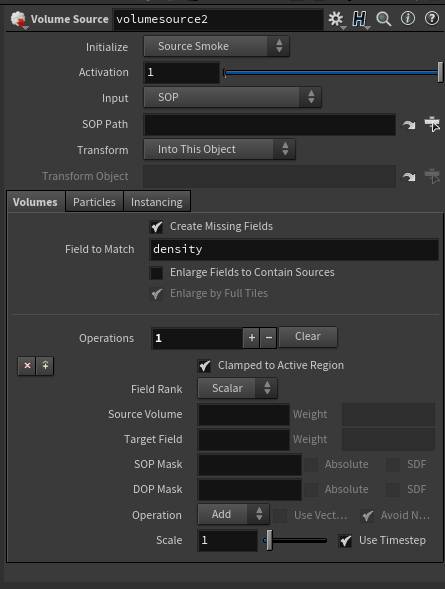Click the Field to Match label
Viewport: 445px width, 589px height.
tap(100, 249)
